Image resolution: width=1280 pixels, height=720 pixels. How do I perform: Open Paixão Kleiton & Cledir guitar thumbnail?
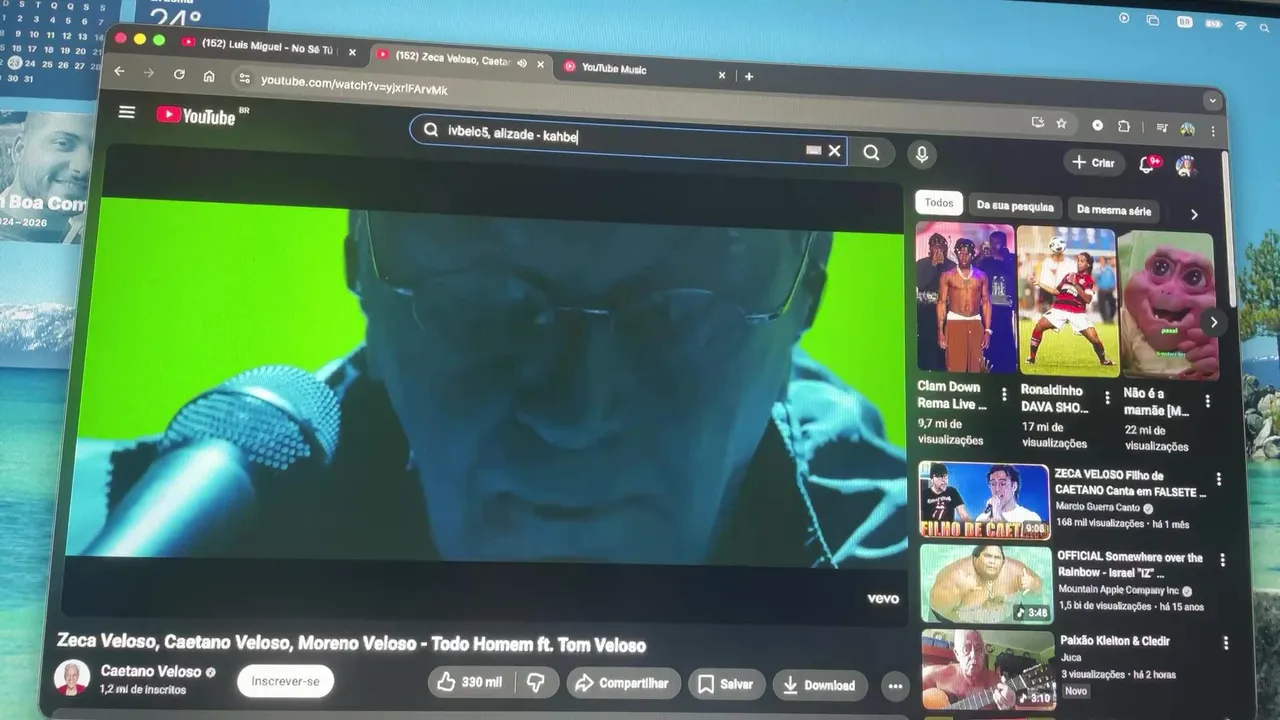tap(989, 670)
